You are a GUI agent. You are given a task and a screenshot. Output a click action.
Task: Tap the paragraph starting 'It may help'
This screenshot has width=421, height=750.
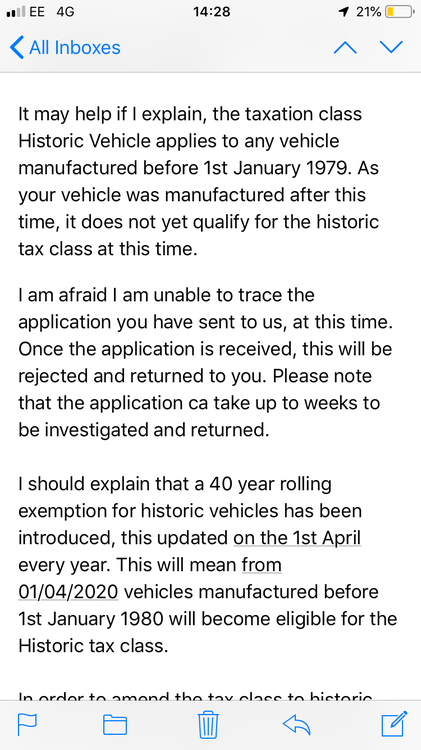point(199,182)
